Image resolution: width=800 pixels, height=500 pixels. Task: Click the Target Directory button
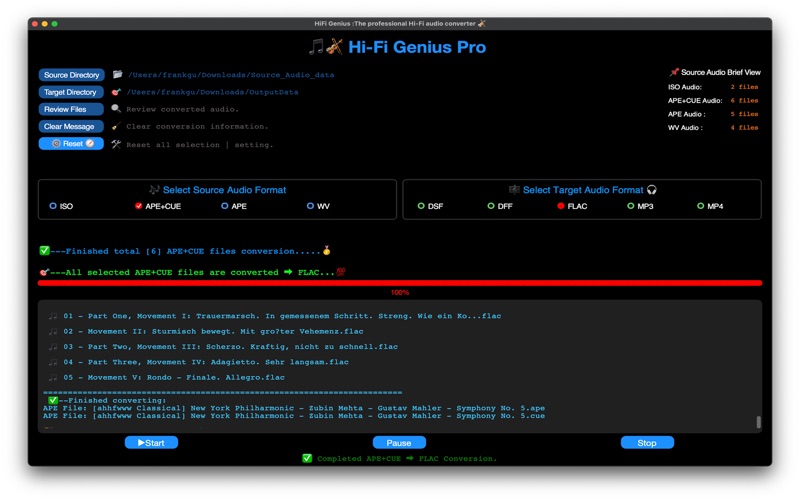[x=71, y=92]
